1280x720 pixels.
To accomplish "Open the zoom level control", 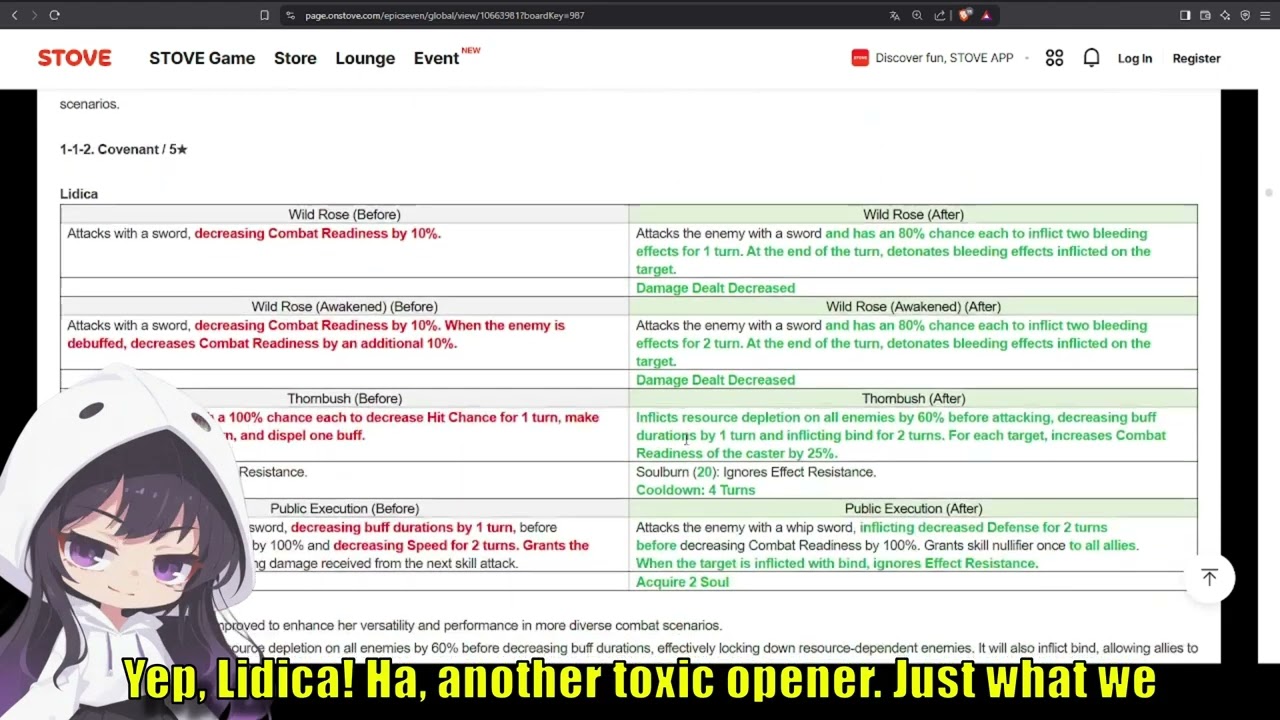I will point(917,15).
